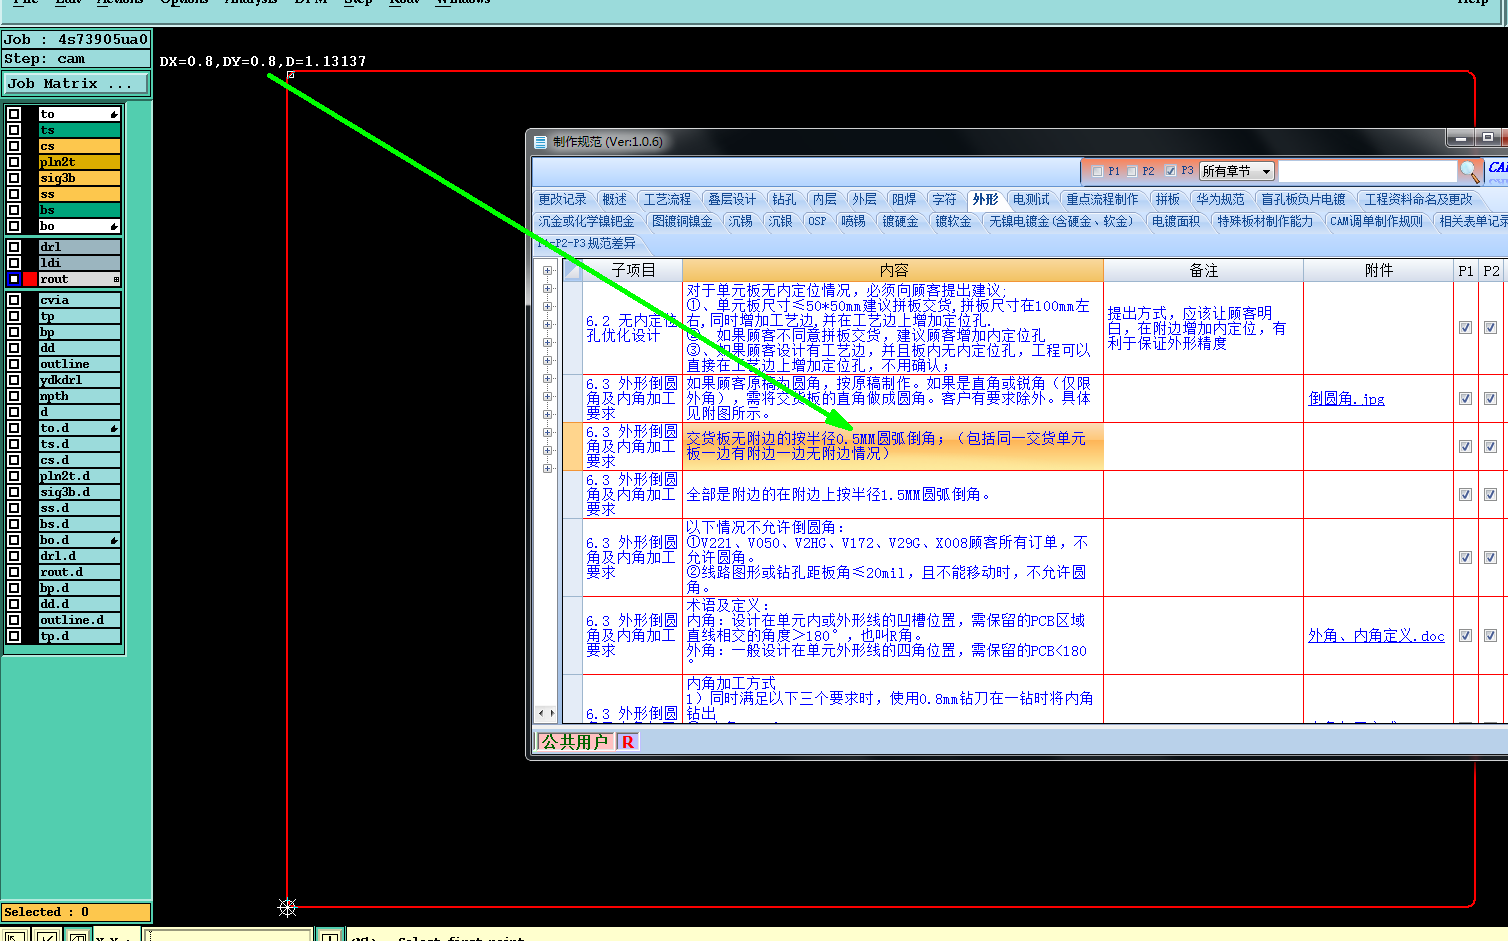1508x941 pixels.
Task: Check the P1 filter checkbox in the toolbar
Action: click(x=1098, y=171)
